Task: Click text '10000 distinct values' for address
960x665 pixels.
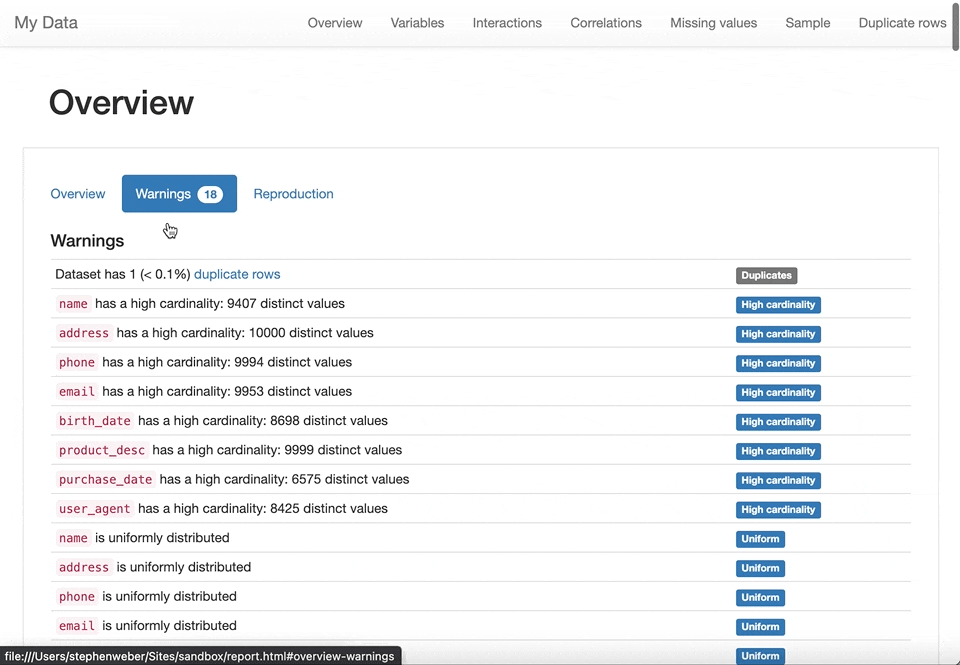Action: 311,333
